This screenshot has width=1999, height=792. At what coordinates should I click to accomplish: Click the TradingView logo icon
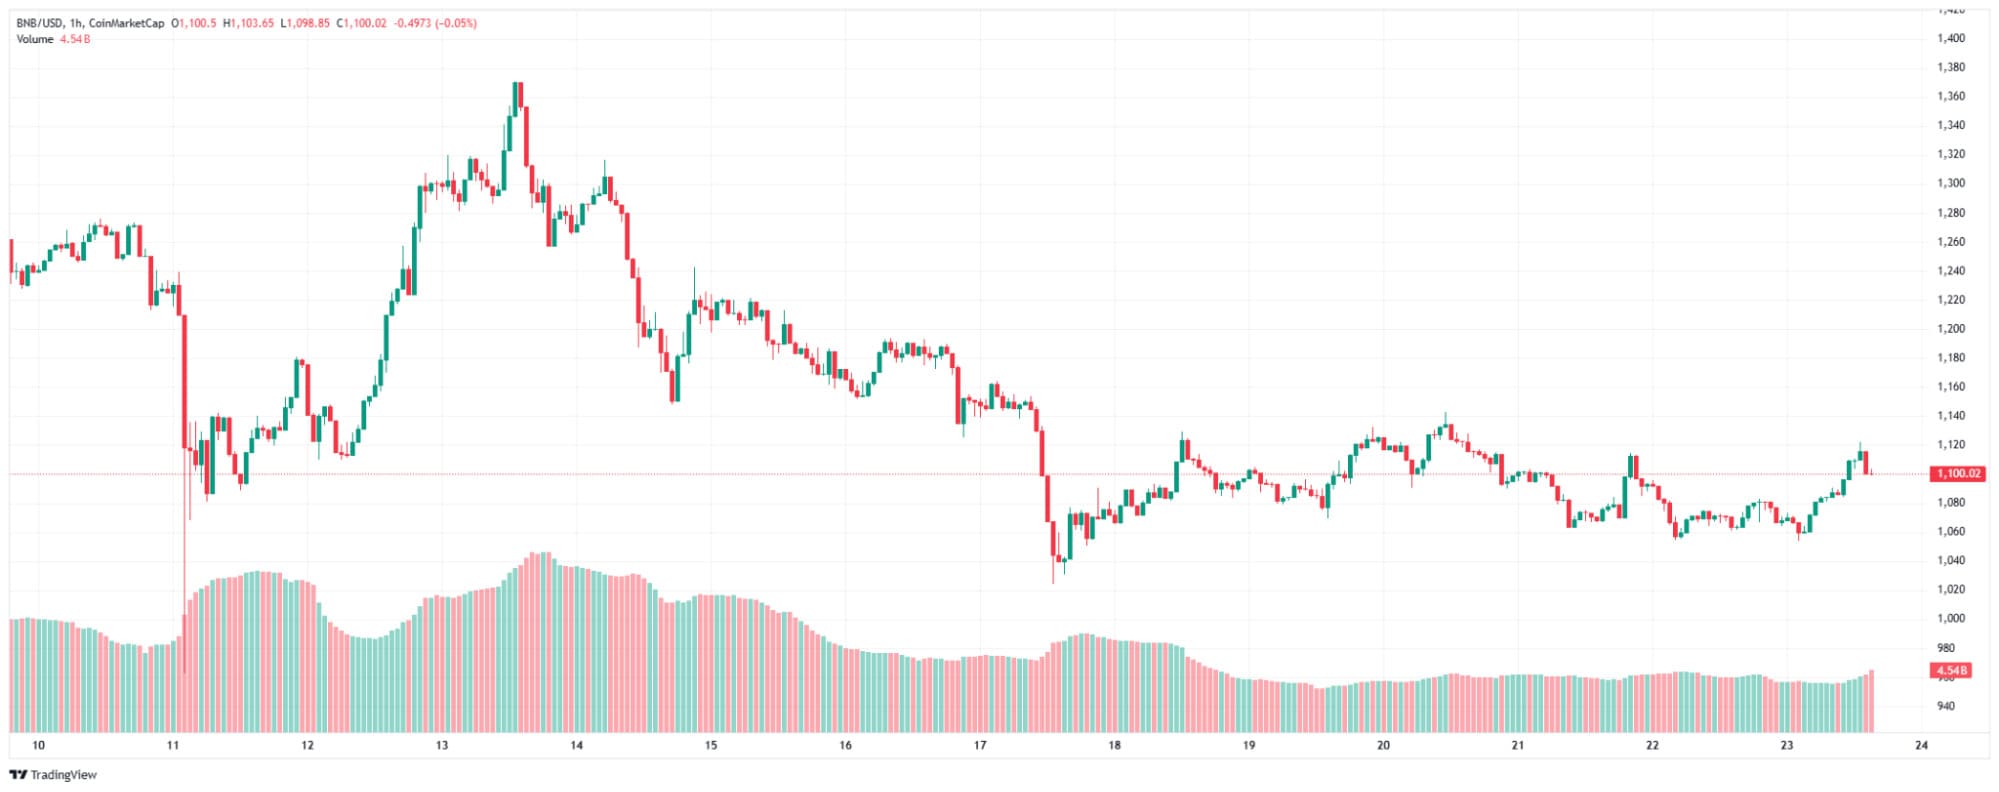click(18, 775)
